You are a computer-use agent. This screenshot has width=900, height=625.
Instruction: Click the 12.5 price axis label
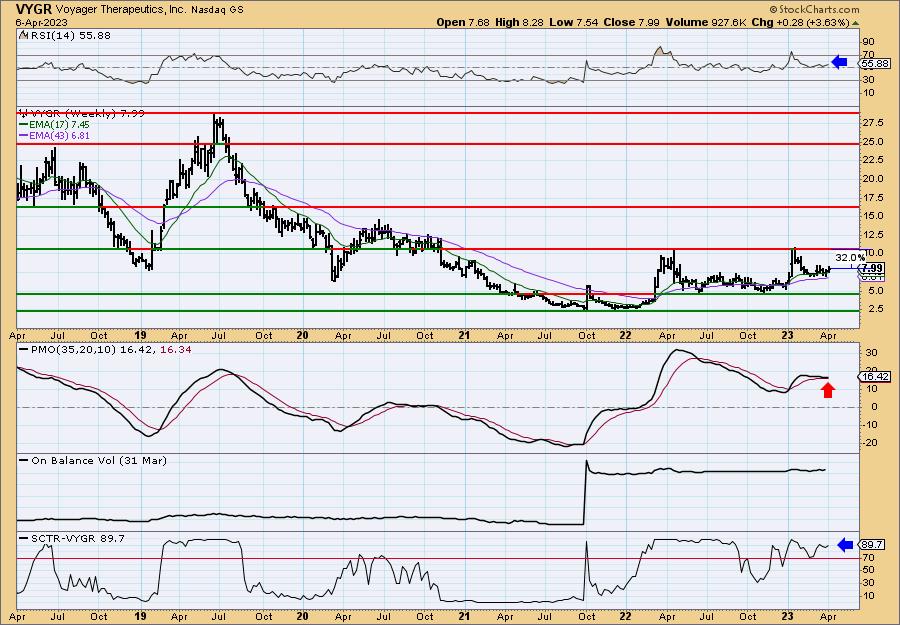click(875, 234)
